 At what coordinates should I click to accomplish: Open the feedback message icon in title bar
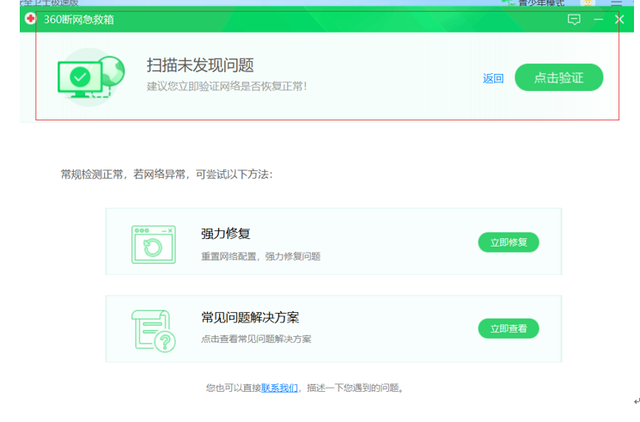574,19
